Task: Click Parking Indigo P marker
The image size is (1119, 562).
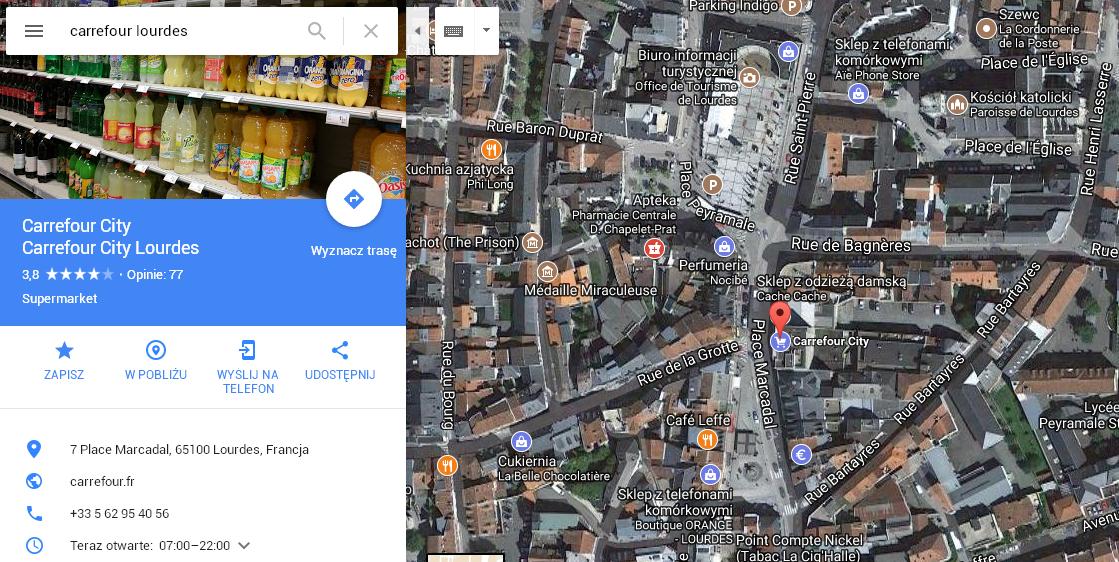Action: (791, 7)
